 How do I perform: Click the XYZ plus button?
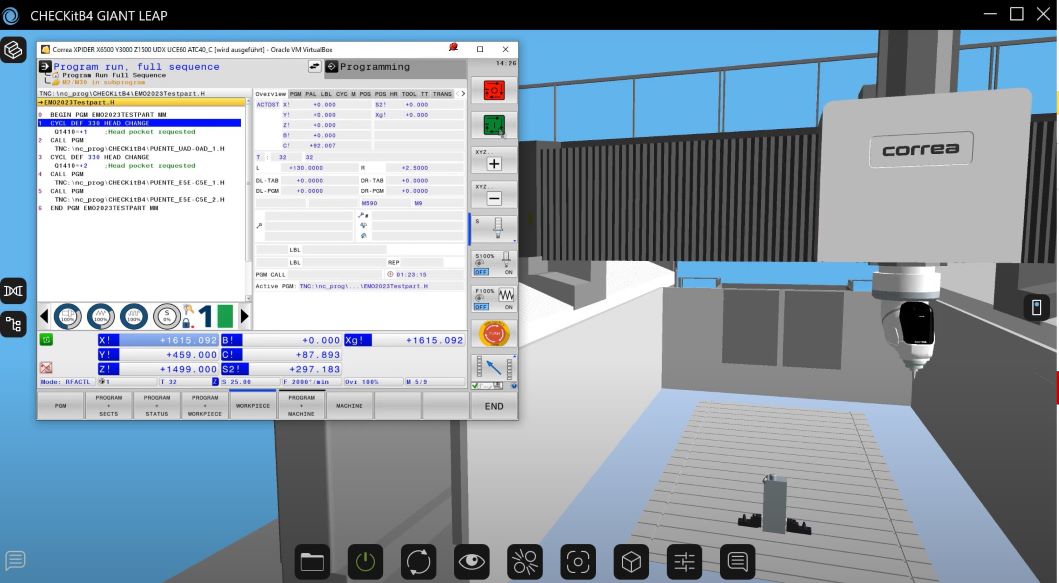(x=493, y=162)
